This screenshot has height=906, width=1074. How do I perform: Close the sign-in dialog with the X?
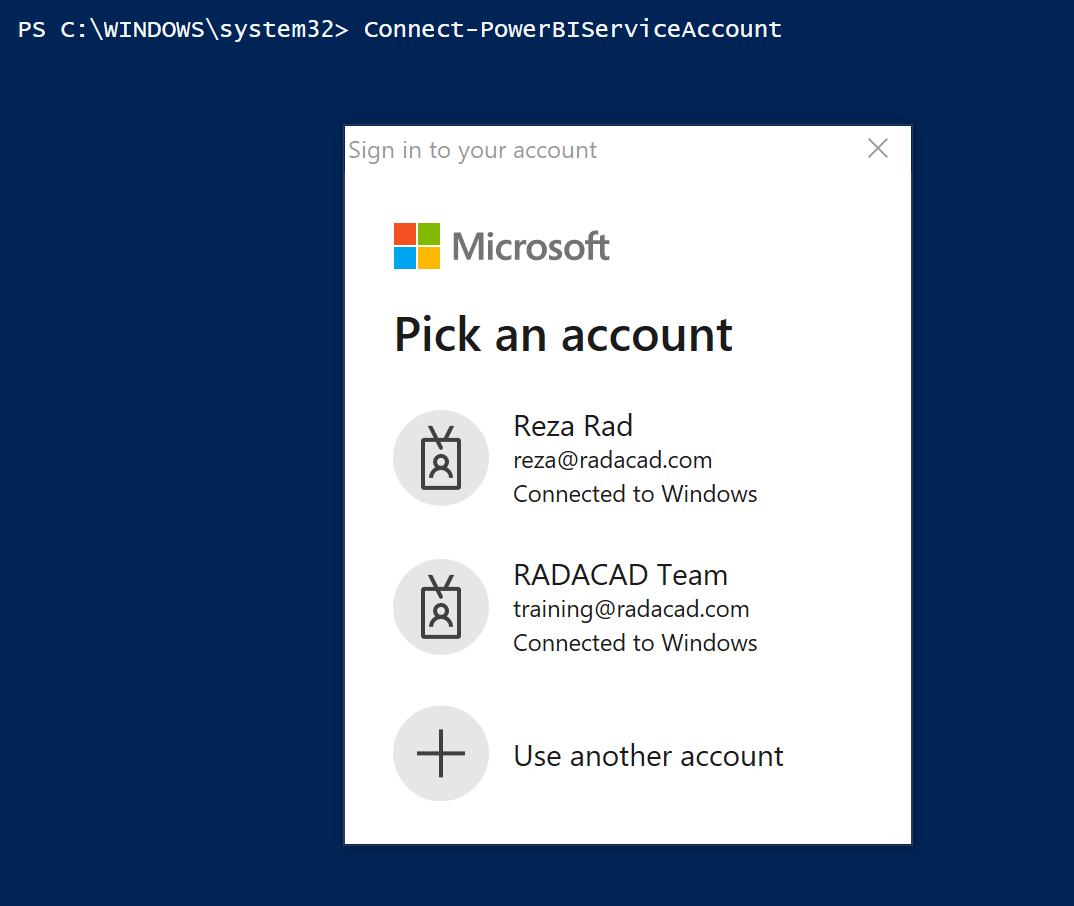(877, 149)
